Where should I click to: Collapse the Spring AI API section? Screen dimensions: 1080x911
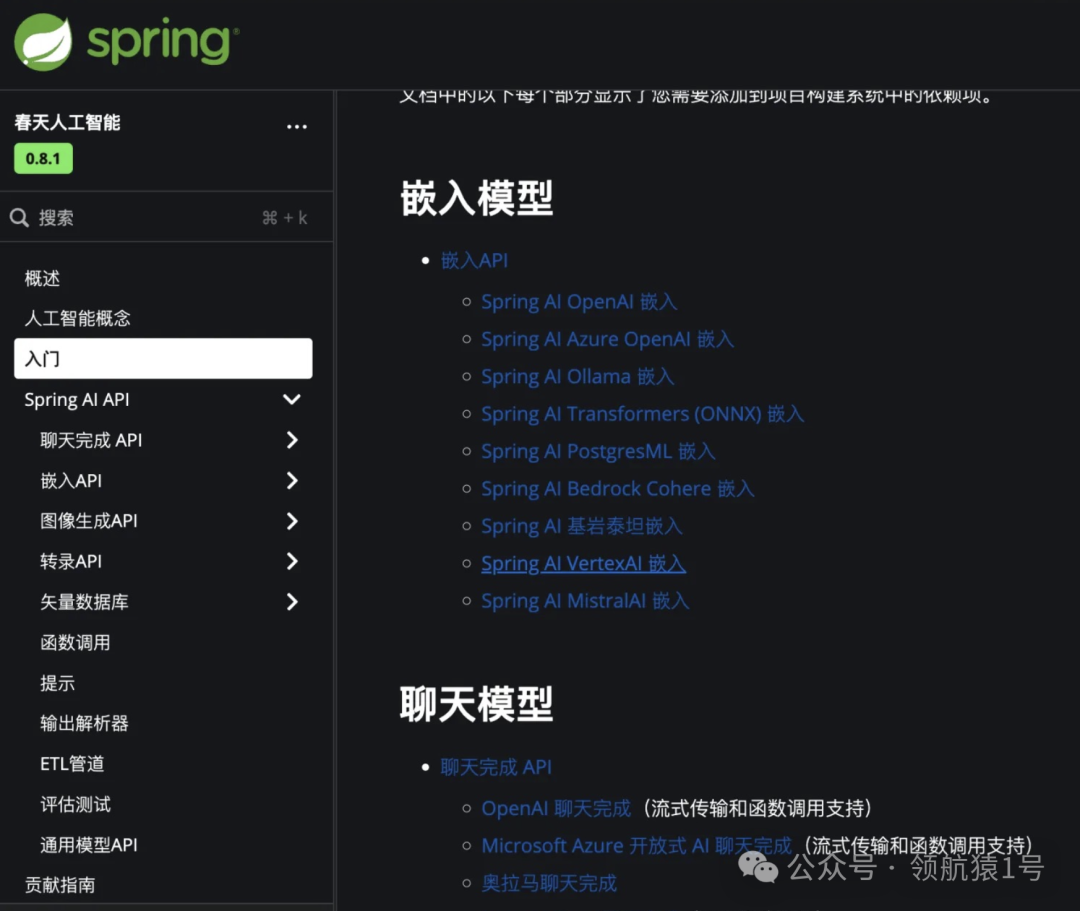[291, 399]
